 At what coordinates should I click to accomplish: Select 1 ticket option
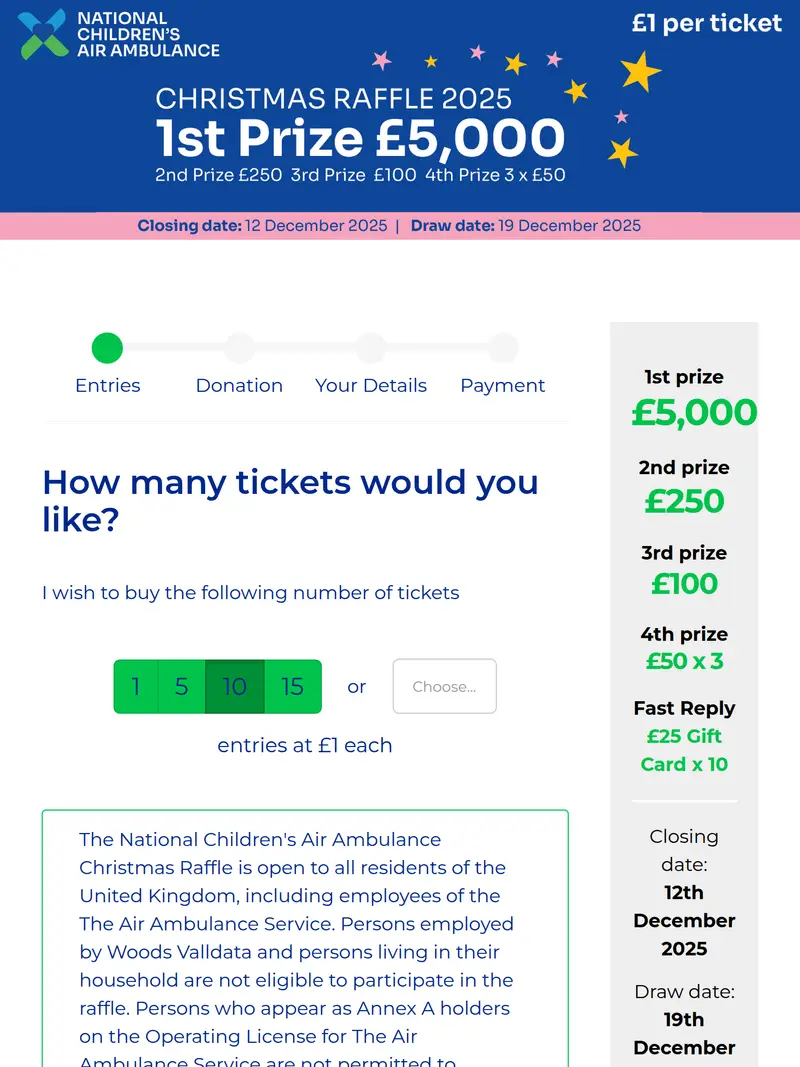click(x=135, y=687)
